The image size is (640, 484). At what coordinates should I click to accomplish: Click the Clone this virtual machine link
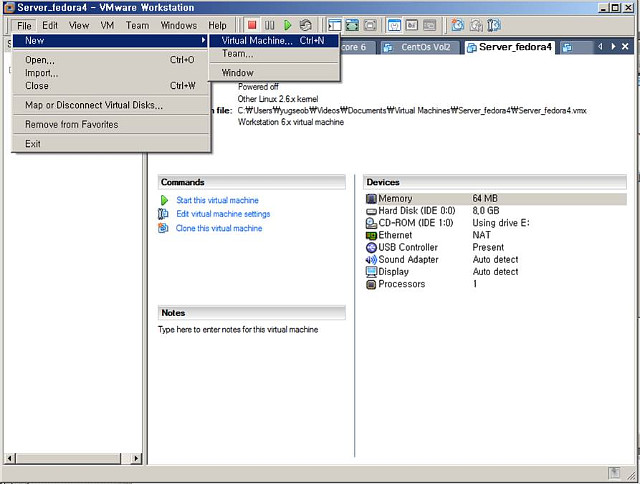[219, 228]
